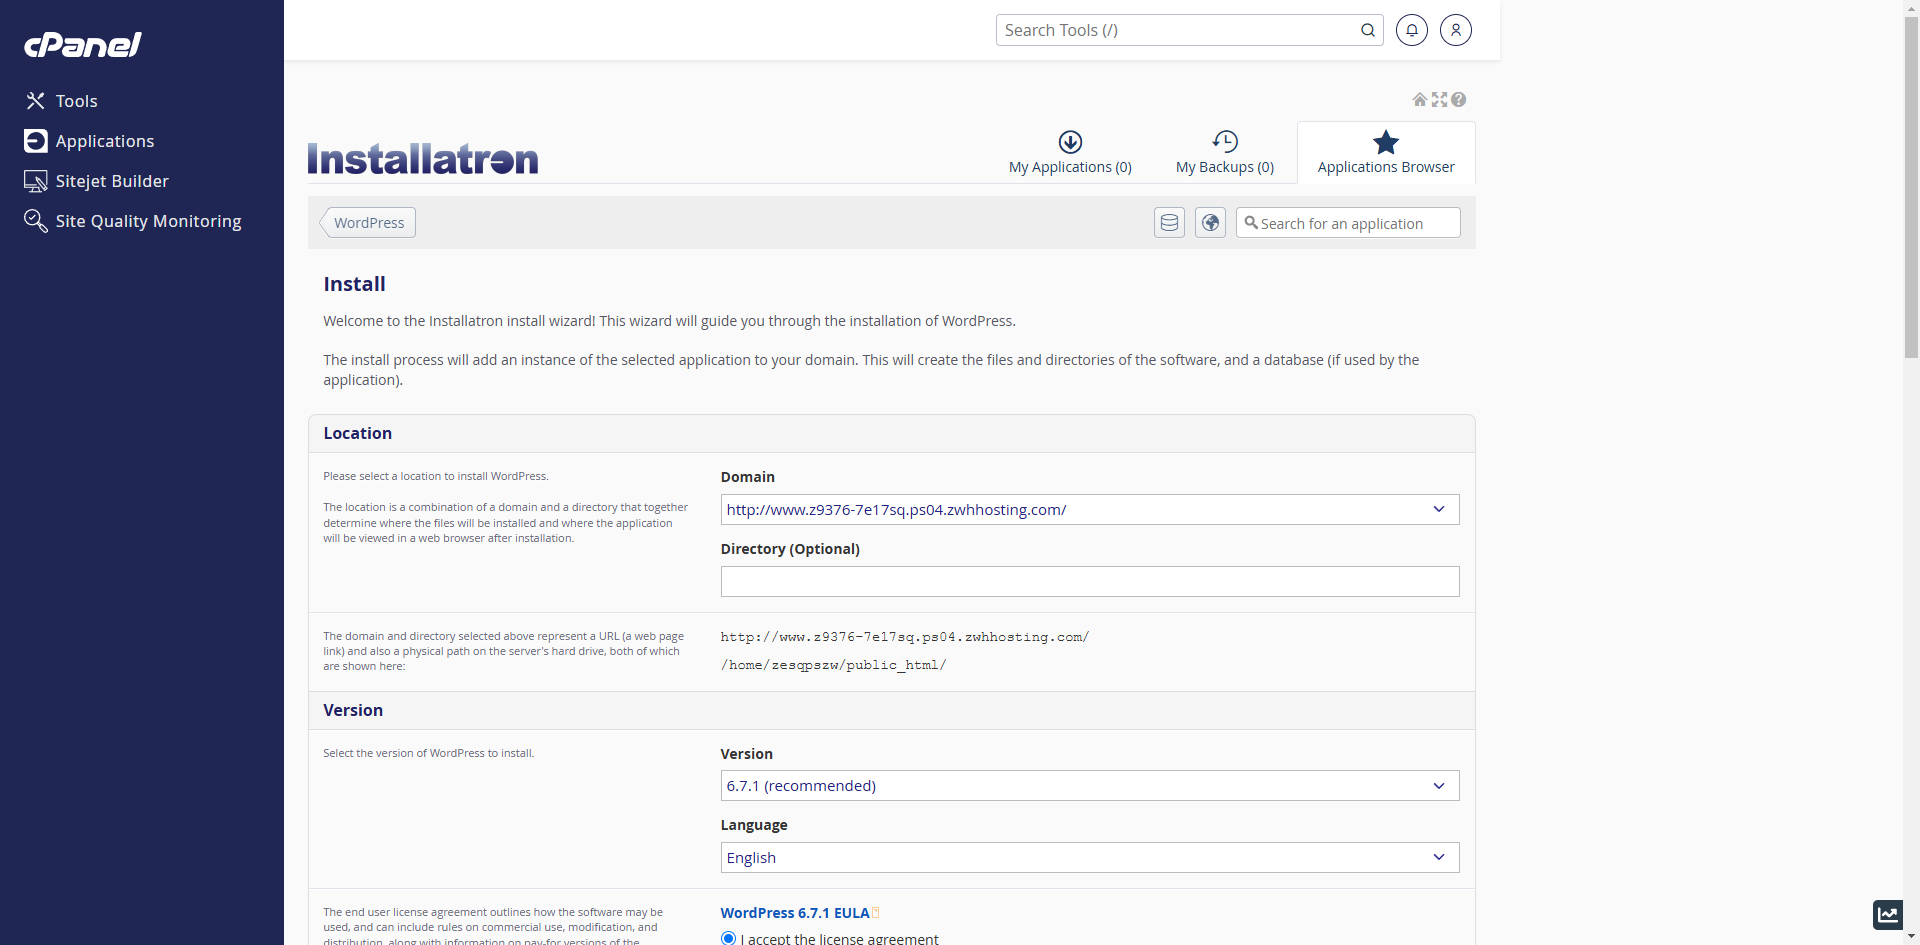Click the fullscreen expand icon

[1440, 99]
